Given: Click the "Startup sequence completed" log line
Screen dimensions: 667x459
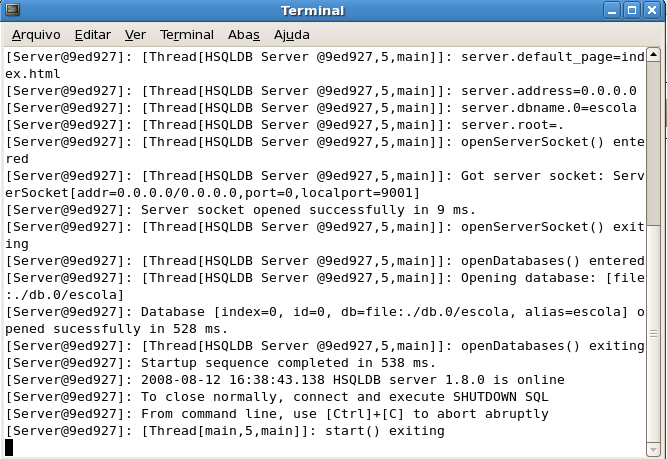Looking at the screenshot, I should coord(221,363).
